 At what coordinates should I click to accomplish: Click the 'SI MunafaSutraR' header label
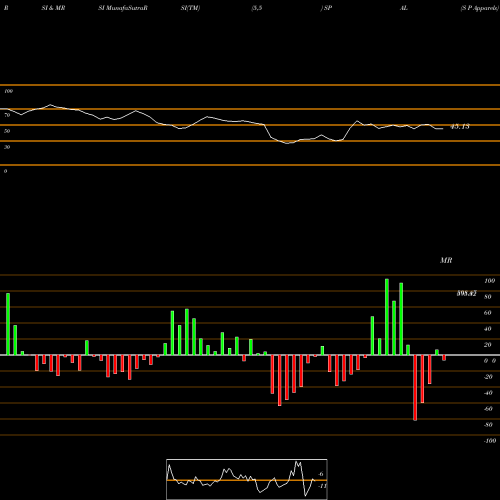[123, 8]
